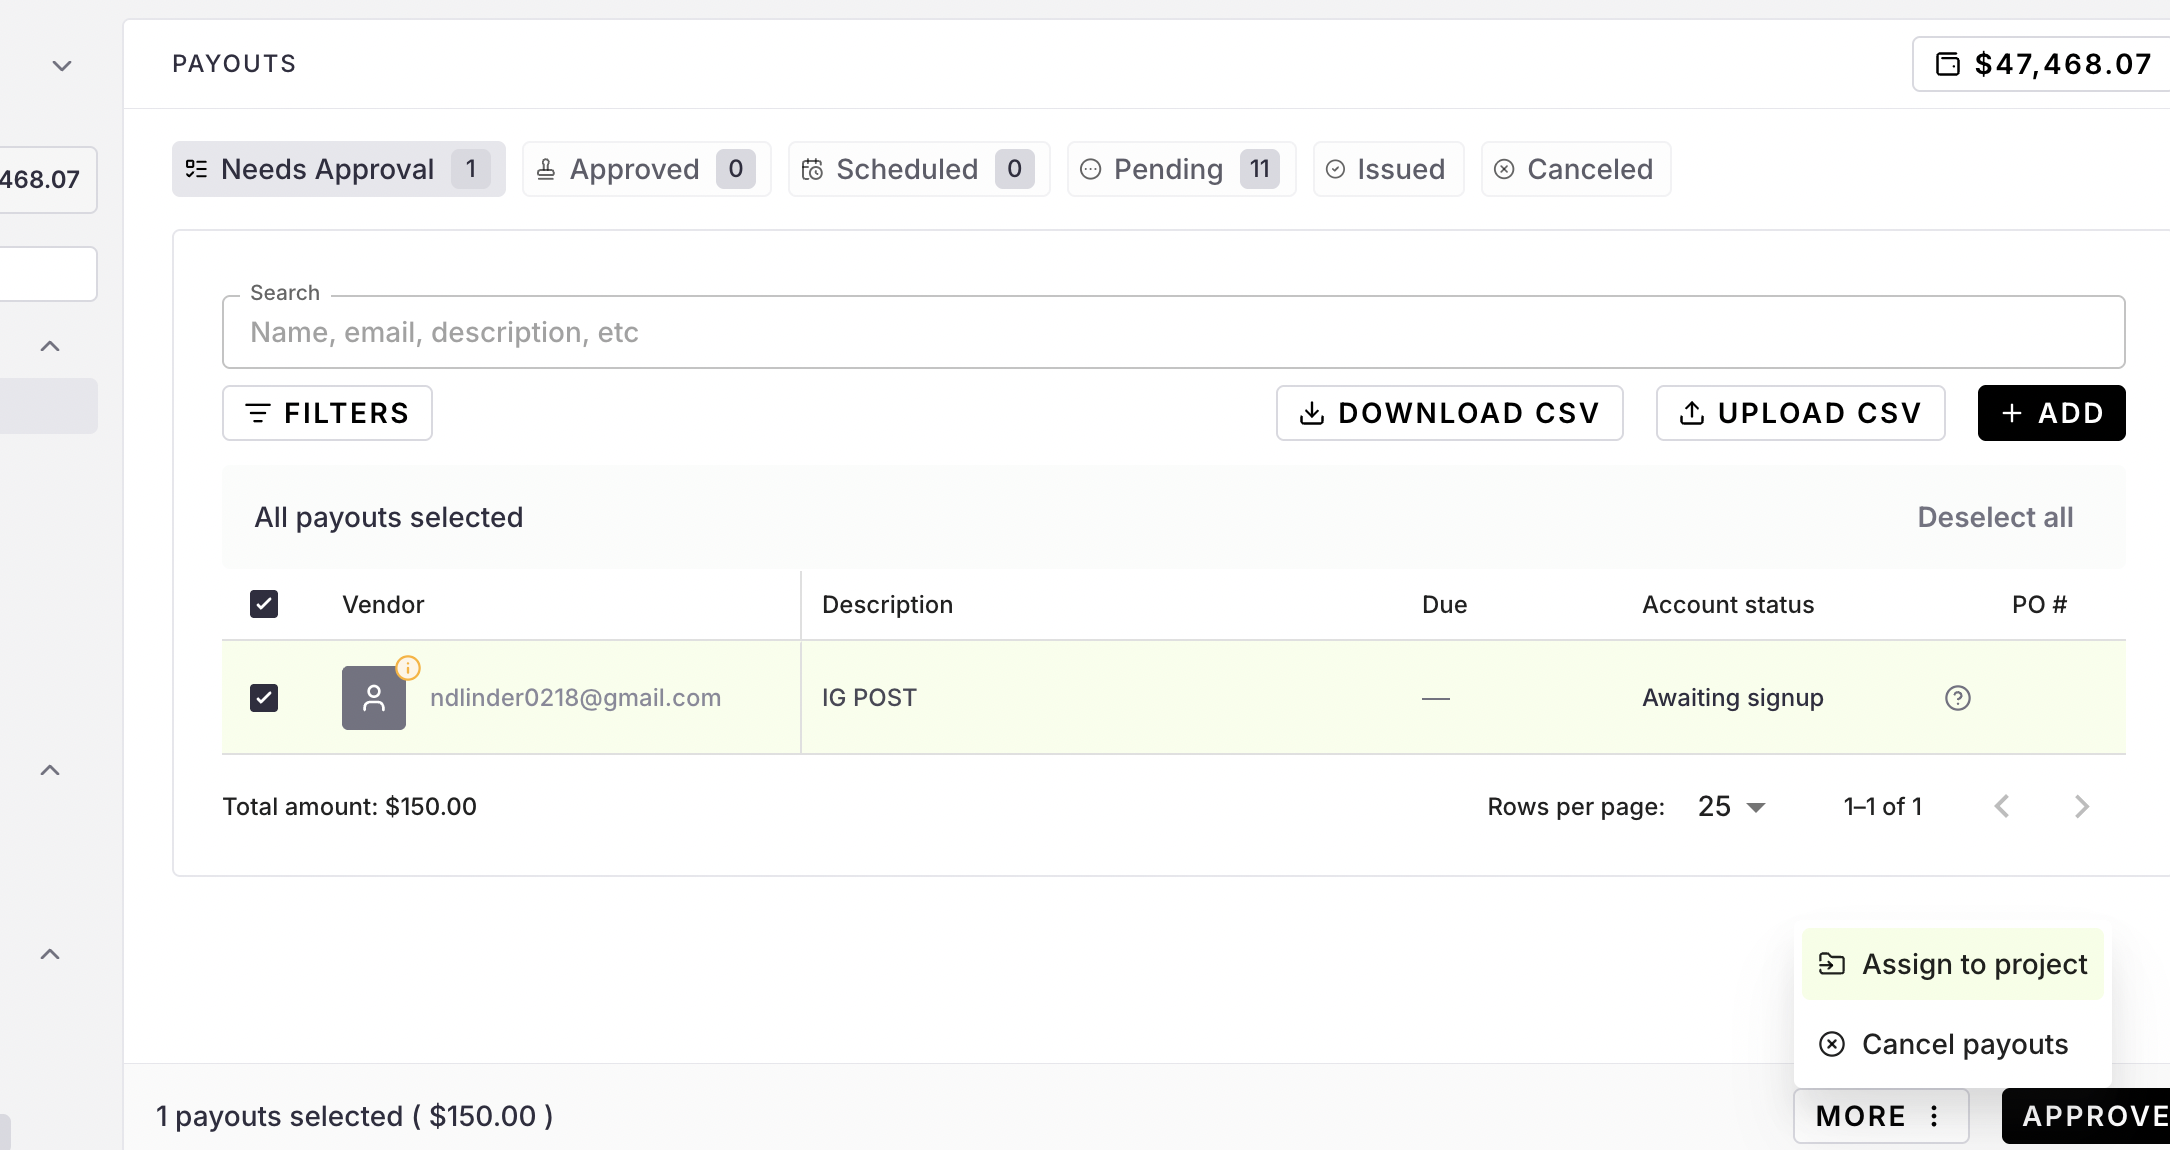This screenshot has height=1150, width=2170.
Task: Collapse the top sidebar chevron-down section
Action: [x=62, y=66]
